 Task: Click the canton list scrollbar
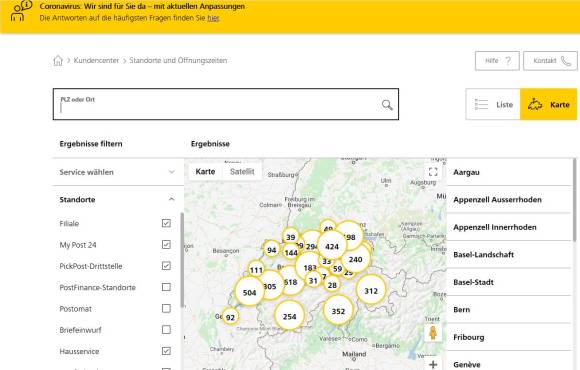coord(574,200)
